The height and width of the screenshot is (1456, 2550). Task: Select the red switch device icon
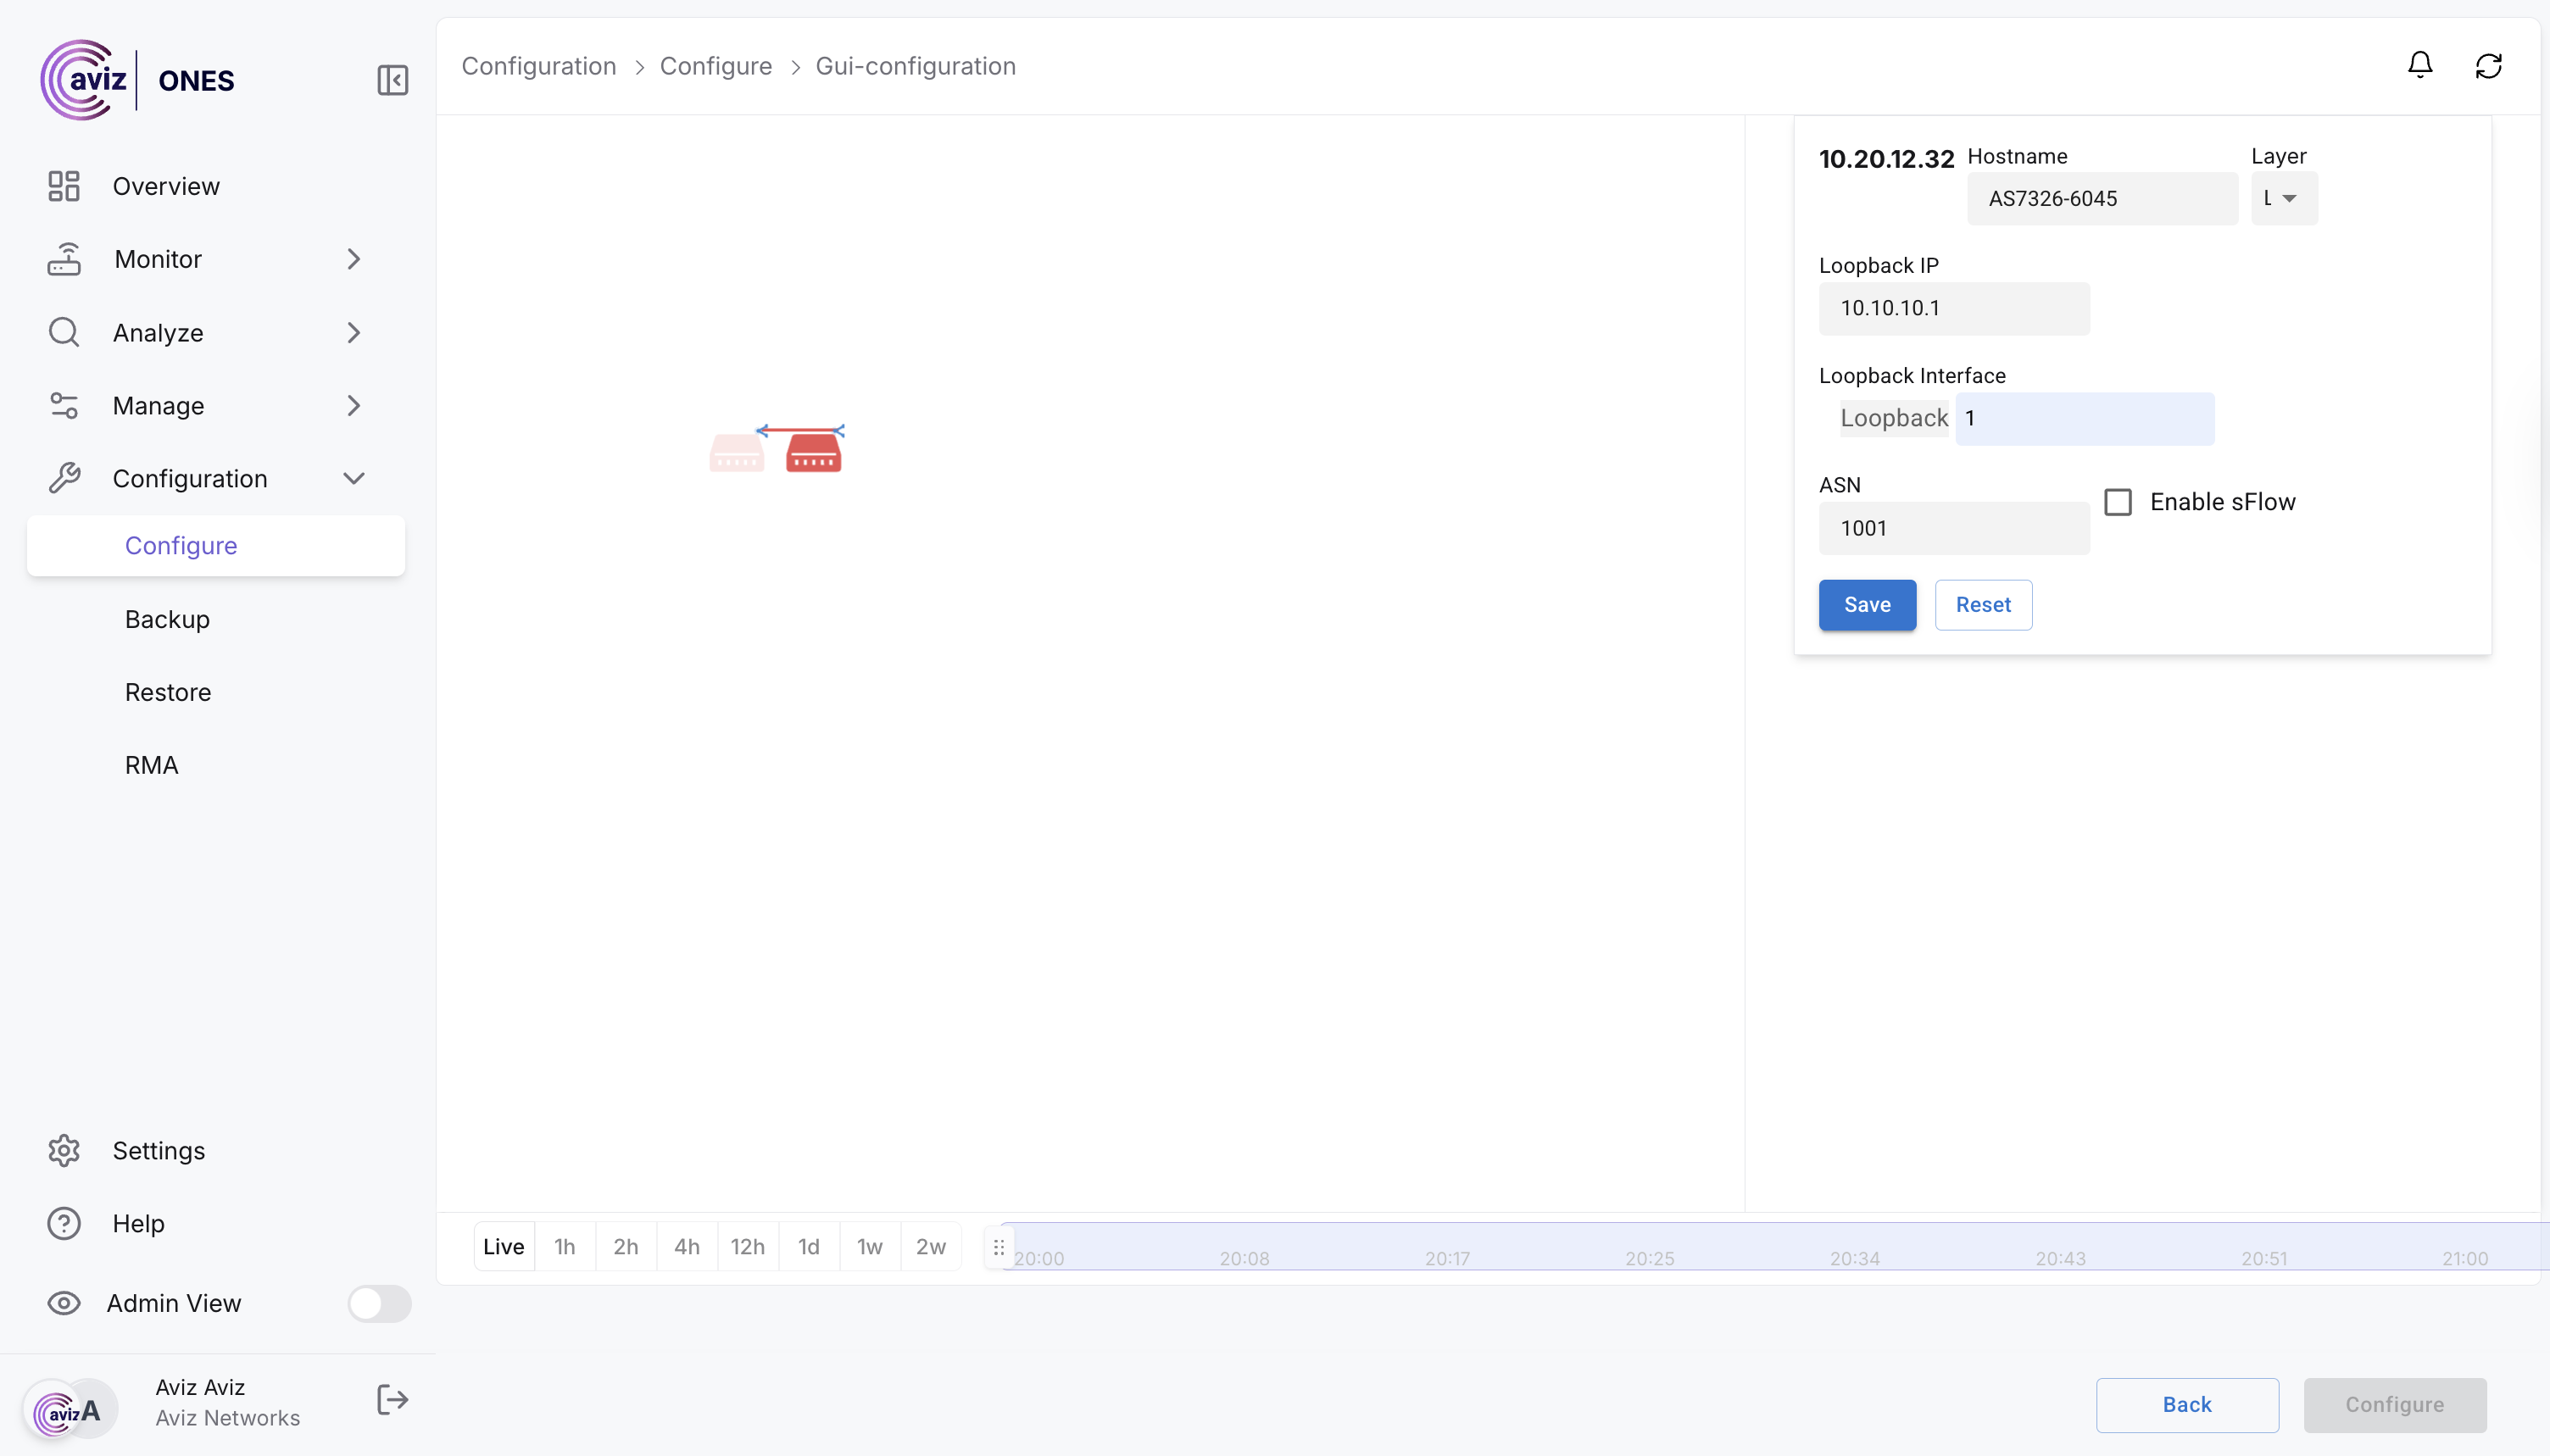point(813,454)
